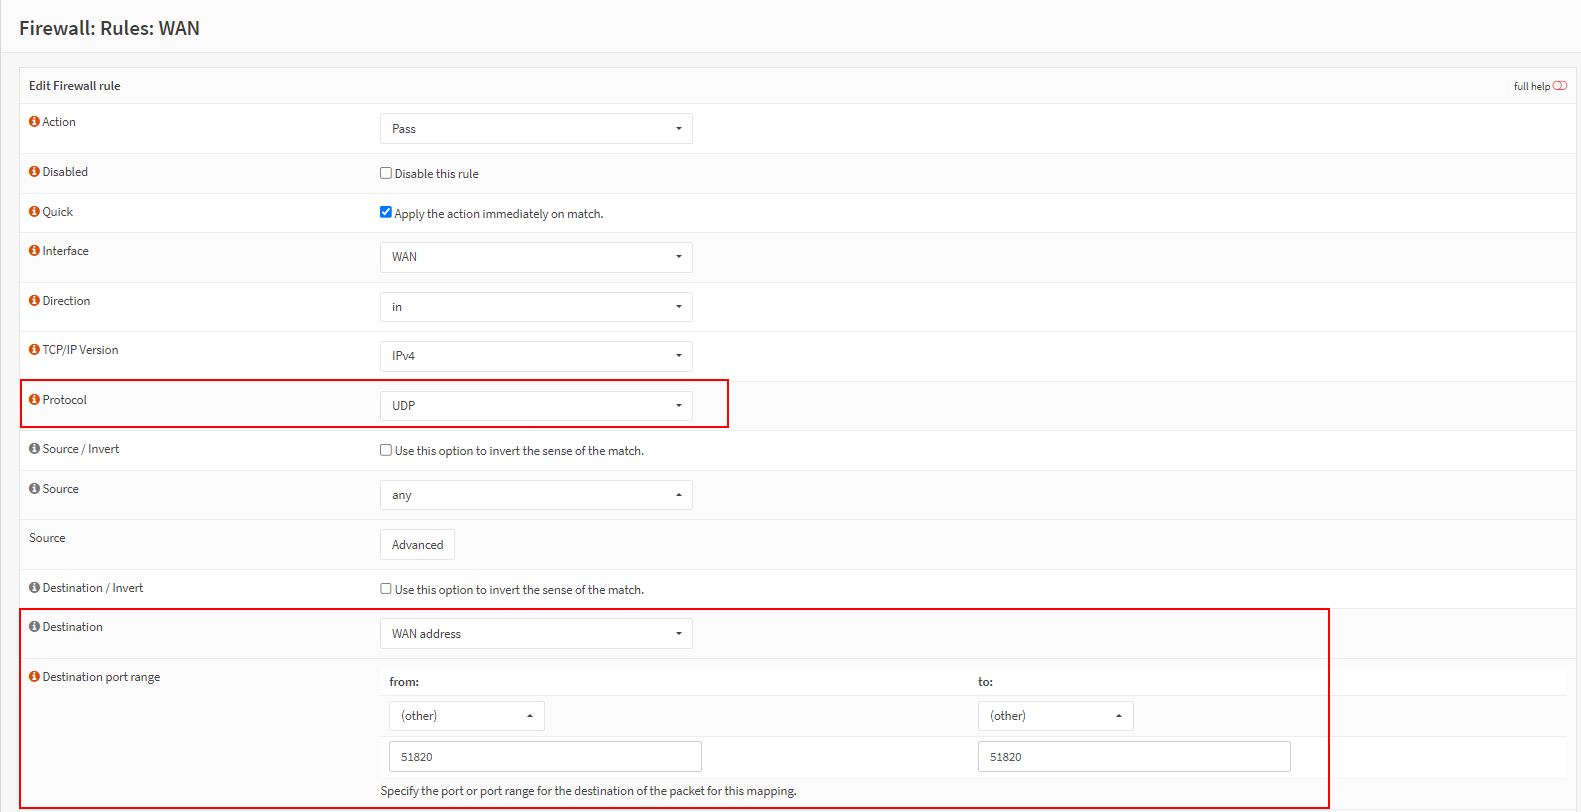Click the info icon next to Direction
Image resolution: width=1581 pixels, height=812 pixels.
pyautogui.click(x=34, y=301)
